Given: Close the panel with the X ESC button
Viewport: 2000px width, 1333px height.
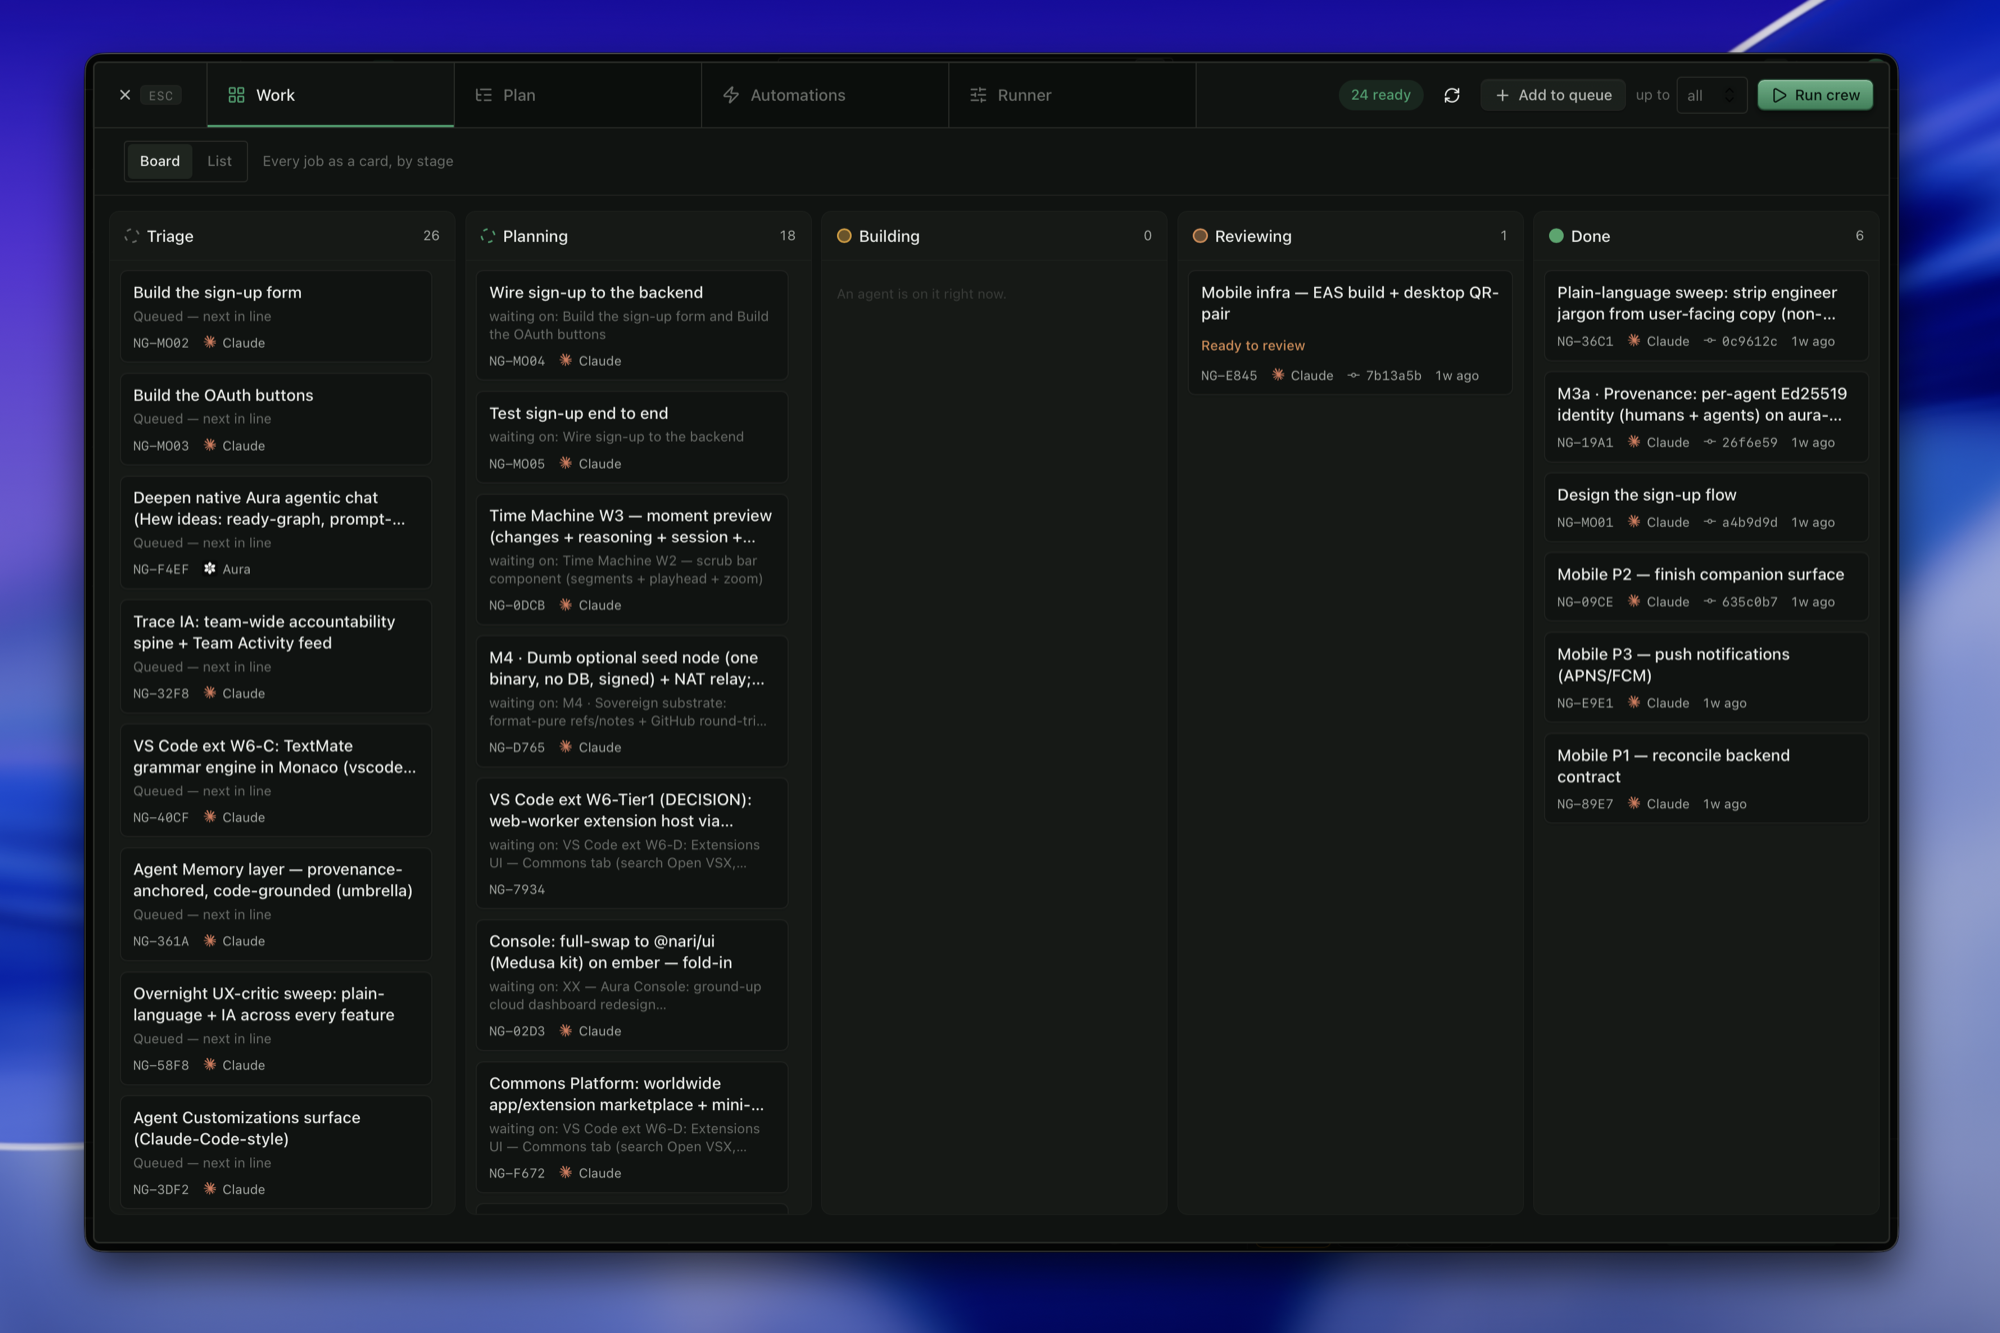Looking at the screenshot, I should (x=146, y=95).
